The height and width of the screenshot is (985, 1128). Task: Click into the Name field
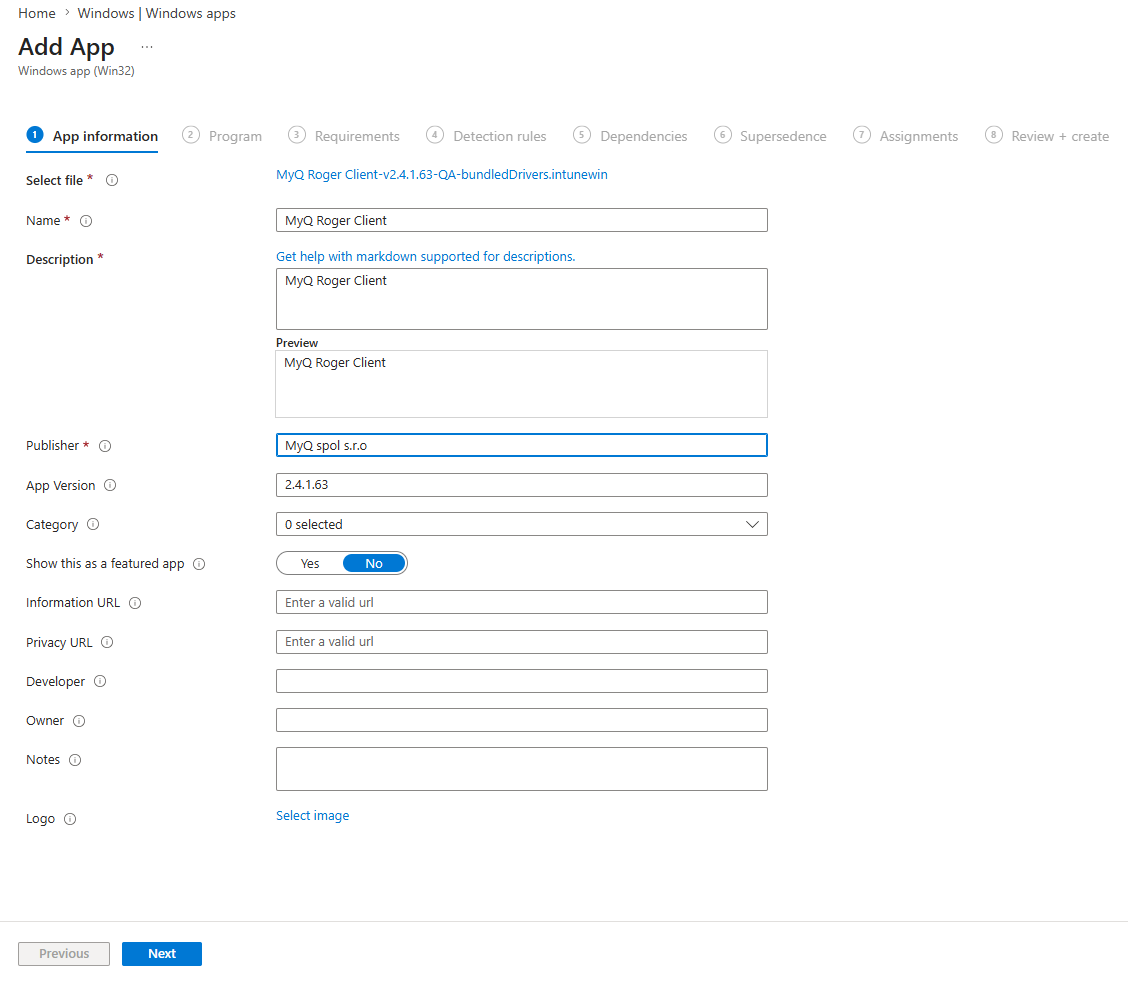[522, 220]
